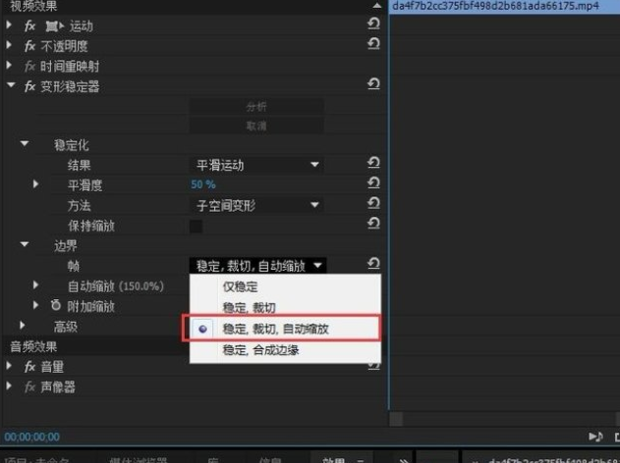Toggle fx icon for 声像器 effect
620x463 pixels.
click(30, 387)
